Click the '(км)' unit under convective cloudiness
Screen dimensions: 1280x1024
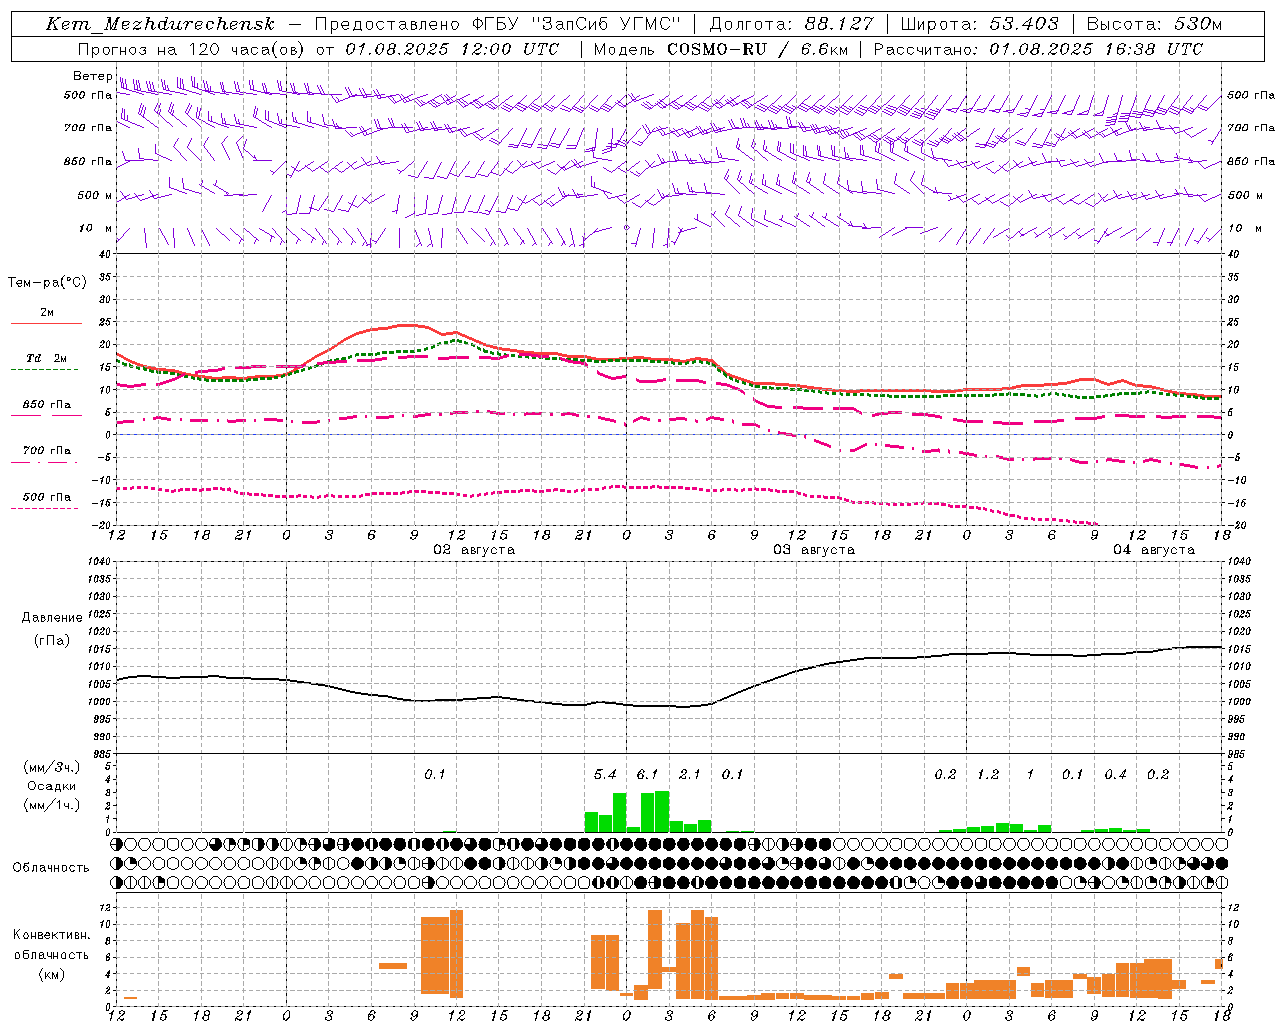click(53, 974)
